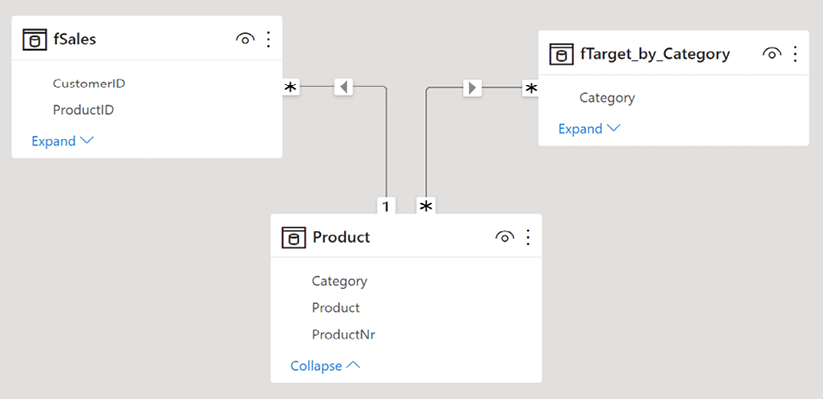823x399 pixels.
Task: Select the ProductID field in fSales
Action: point(83,110)
